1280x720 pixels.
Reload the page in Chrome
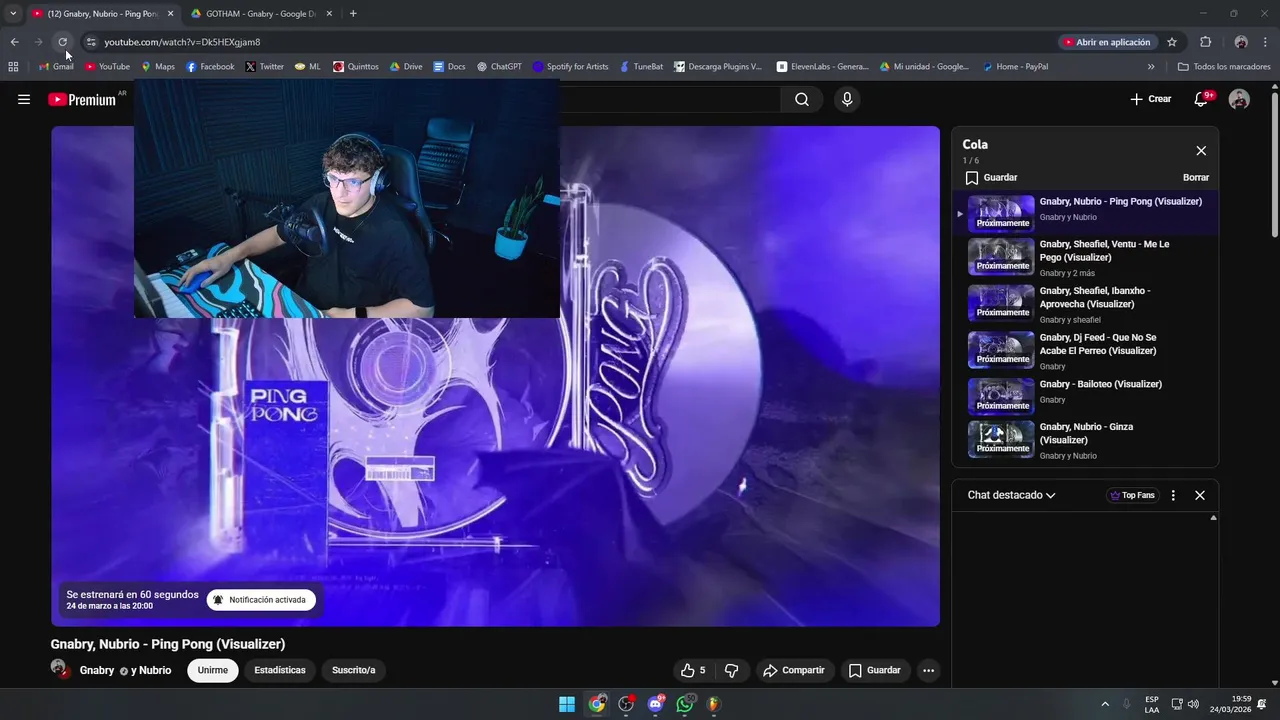[62, 42]
